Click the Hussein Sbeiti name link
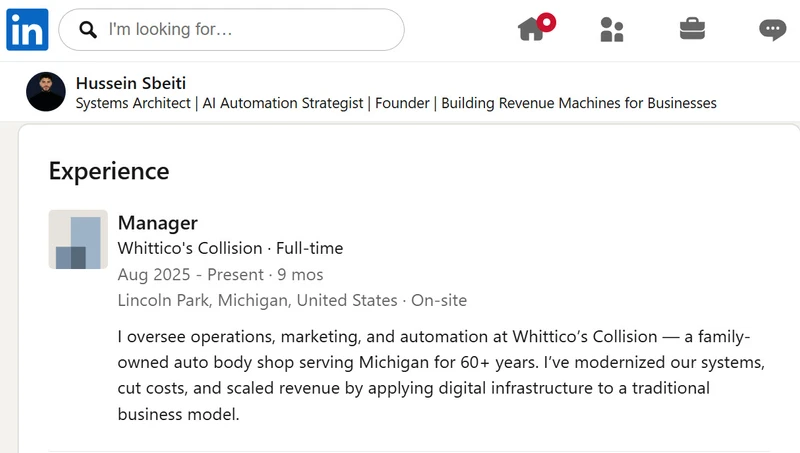The image size is (800, 453). click(x=131, y=83)
